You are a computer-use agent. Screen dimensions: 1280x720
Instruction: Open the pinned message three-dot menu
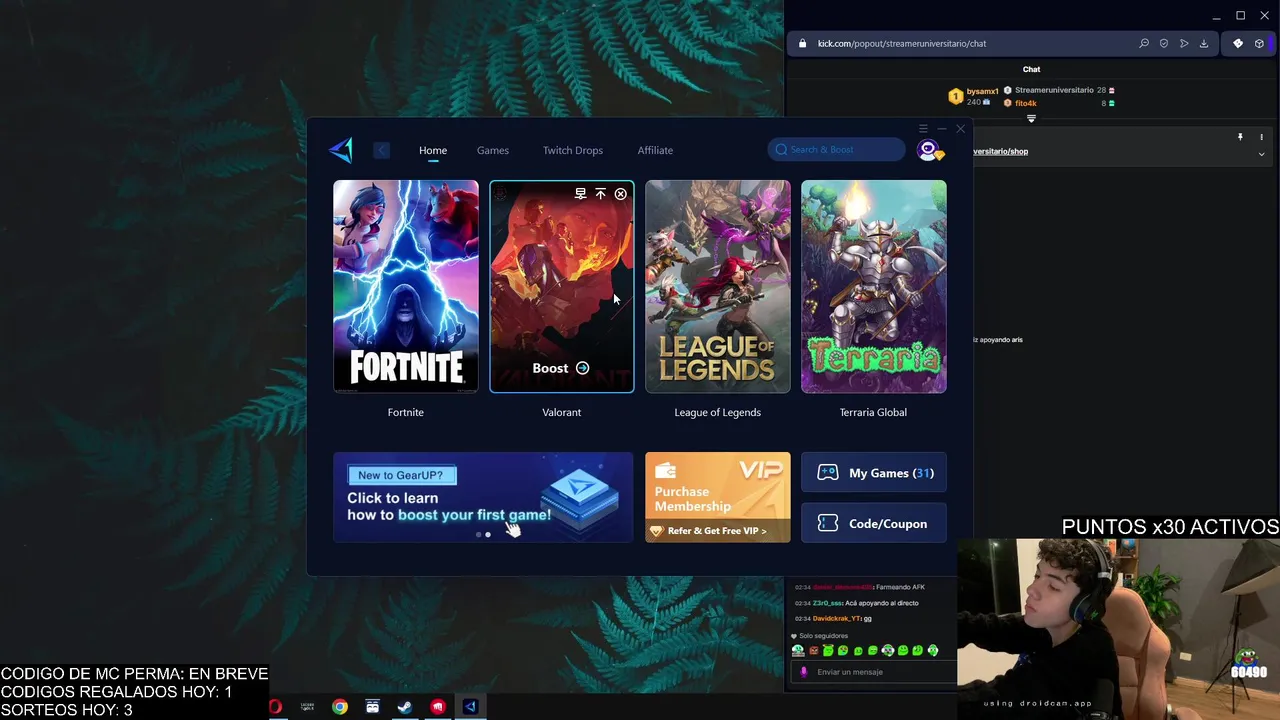(x=1262, y=137)
